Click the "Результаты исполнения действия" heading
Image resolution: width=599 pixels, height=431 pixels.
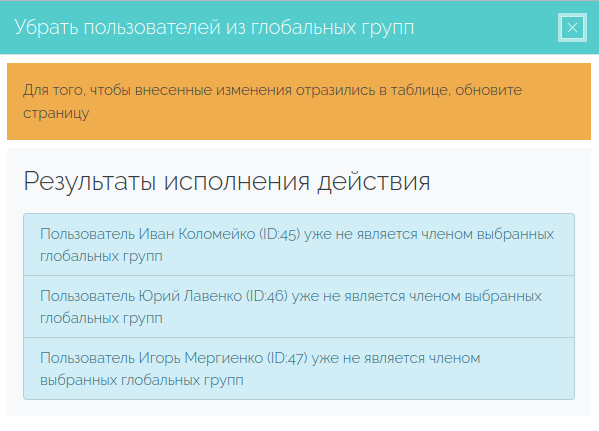click(x=227, y=181)
